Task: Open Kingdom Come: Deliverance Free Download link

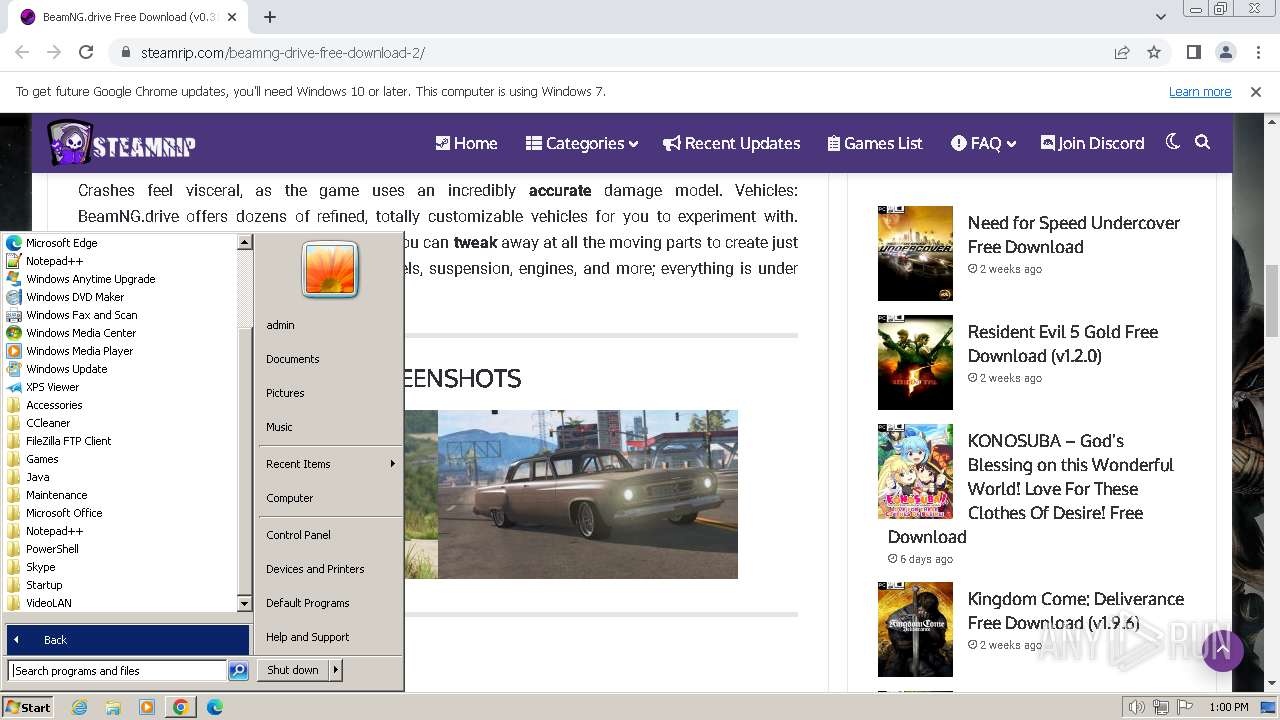Action: click(1075, 611)
